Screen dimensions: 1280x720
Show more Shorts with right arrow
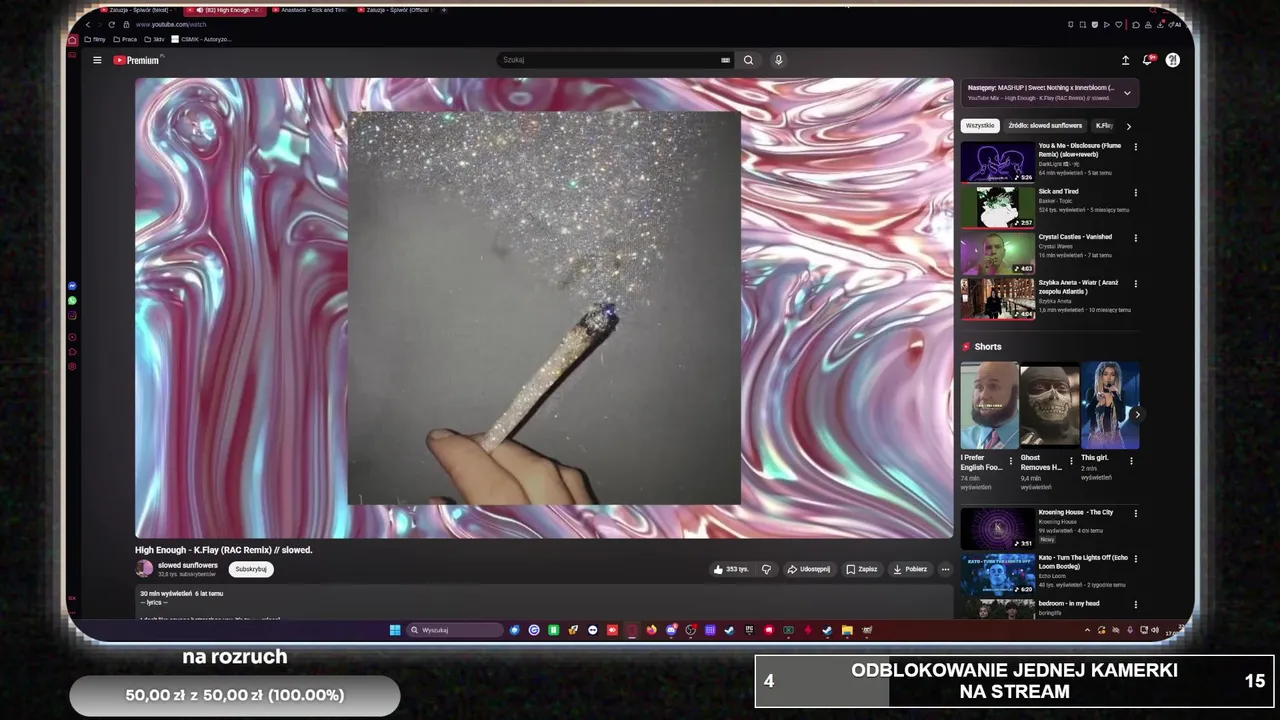1137,414
